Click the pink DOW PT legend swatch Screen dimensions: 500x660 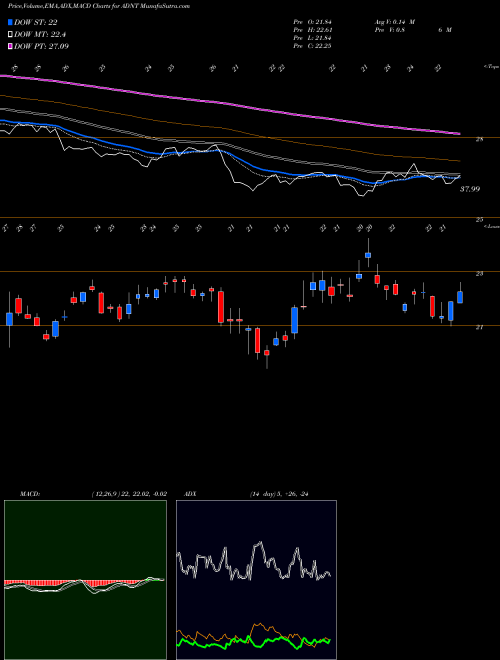point(10,46)
